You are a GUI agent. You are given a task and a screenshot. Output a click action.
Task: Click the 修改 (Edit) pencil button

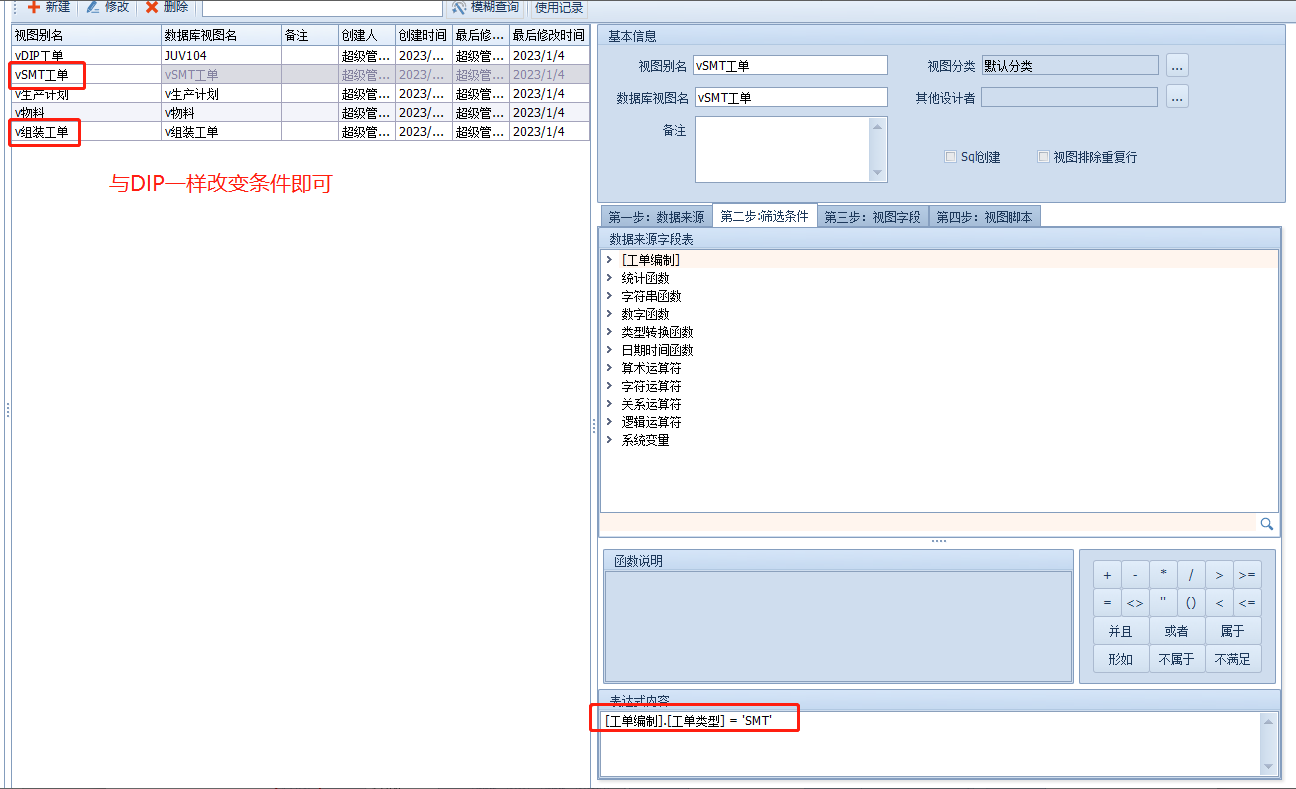pyautogui.click(x=108, y=7)
